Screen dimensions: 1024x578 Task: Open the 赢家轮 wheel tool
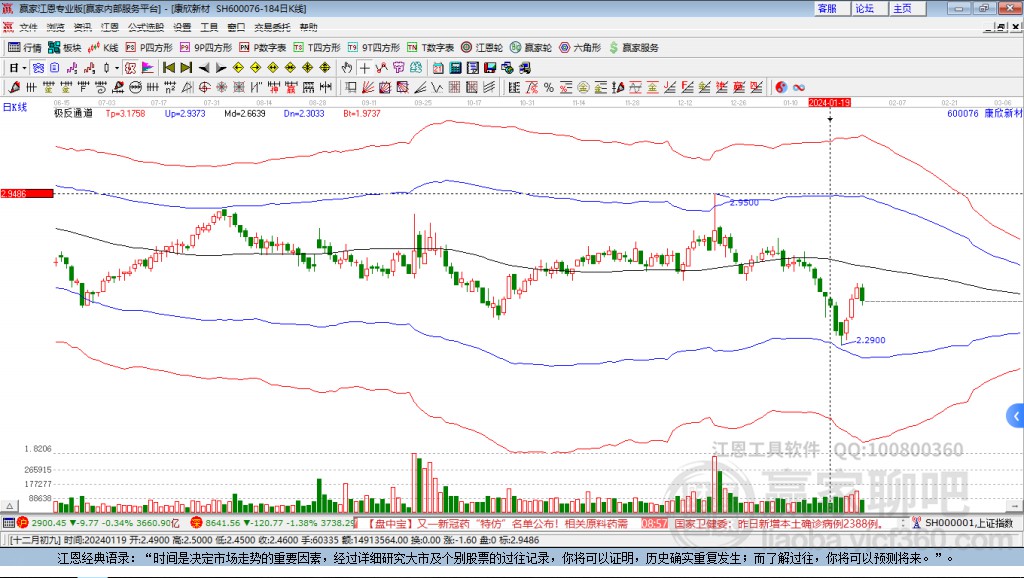pyautogui.click(x=531, y=48)
